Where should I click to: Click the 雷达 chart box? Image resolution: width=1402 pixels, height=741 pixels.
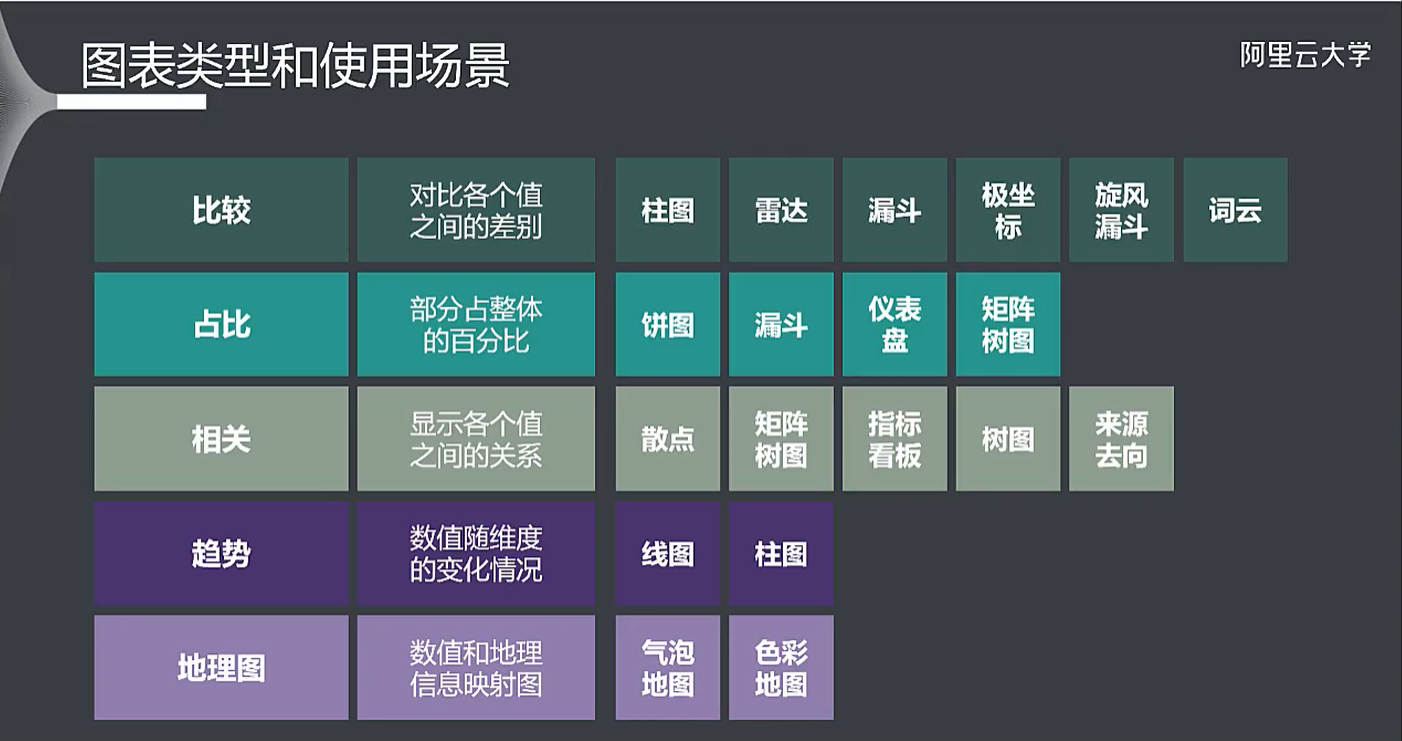(781, 210)
